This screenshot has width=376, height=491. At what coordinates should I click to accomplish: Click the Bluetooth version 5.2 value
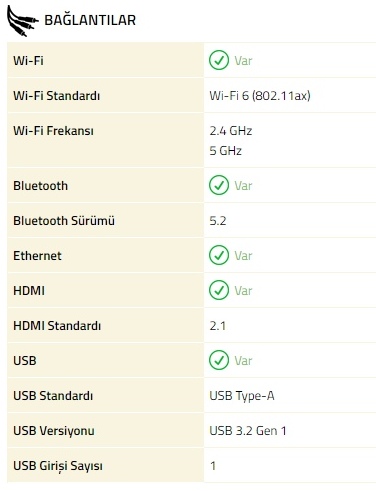click(218, 221)
